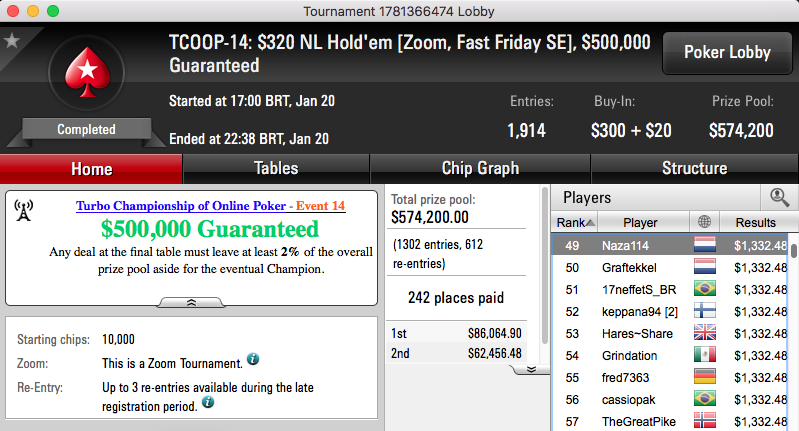Open Turbo Championship of Online Poker link

click(181, 206)
